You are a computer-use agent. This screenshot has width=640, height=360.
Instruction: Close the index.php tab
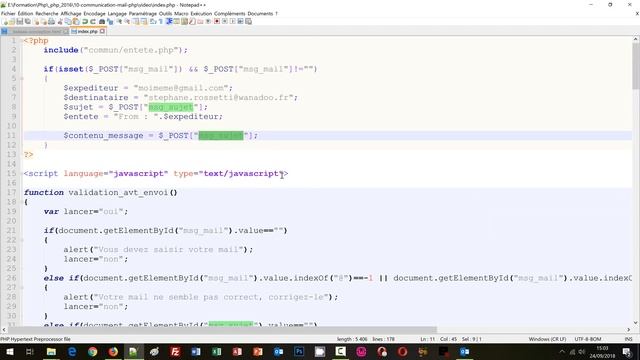[x=102, y=31]
